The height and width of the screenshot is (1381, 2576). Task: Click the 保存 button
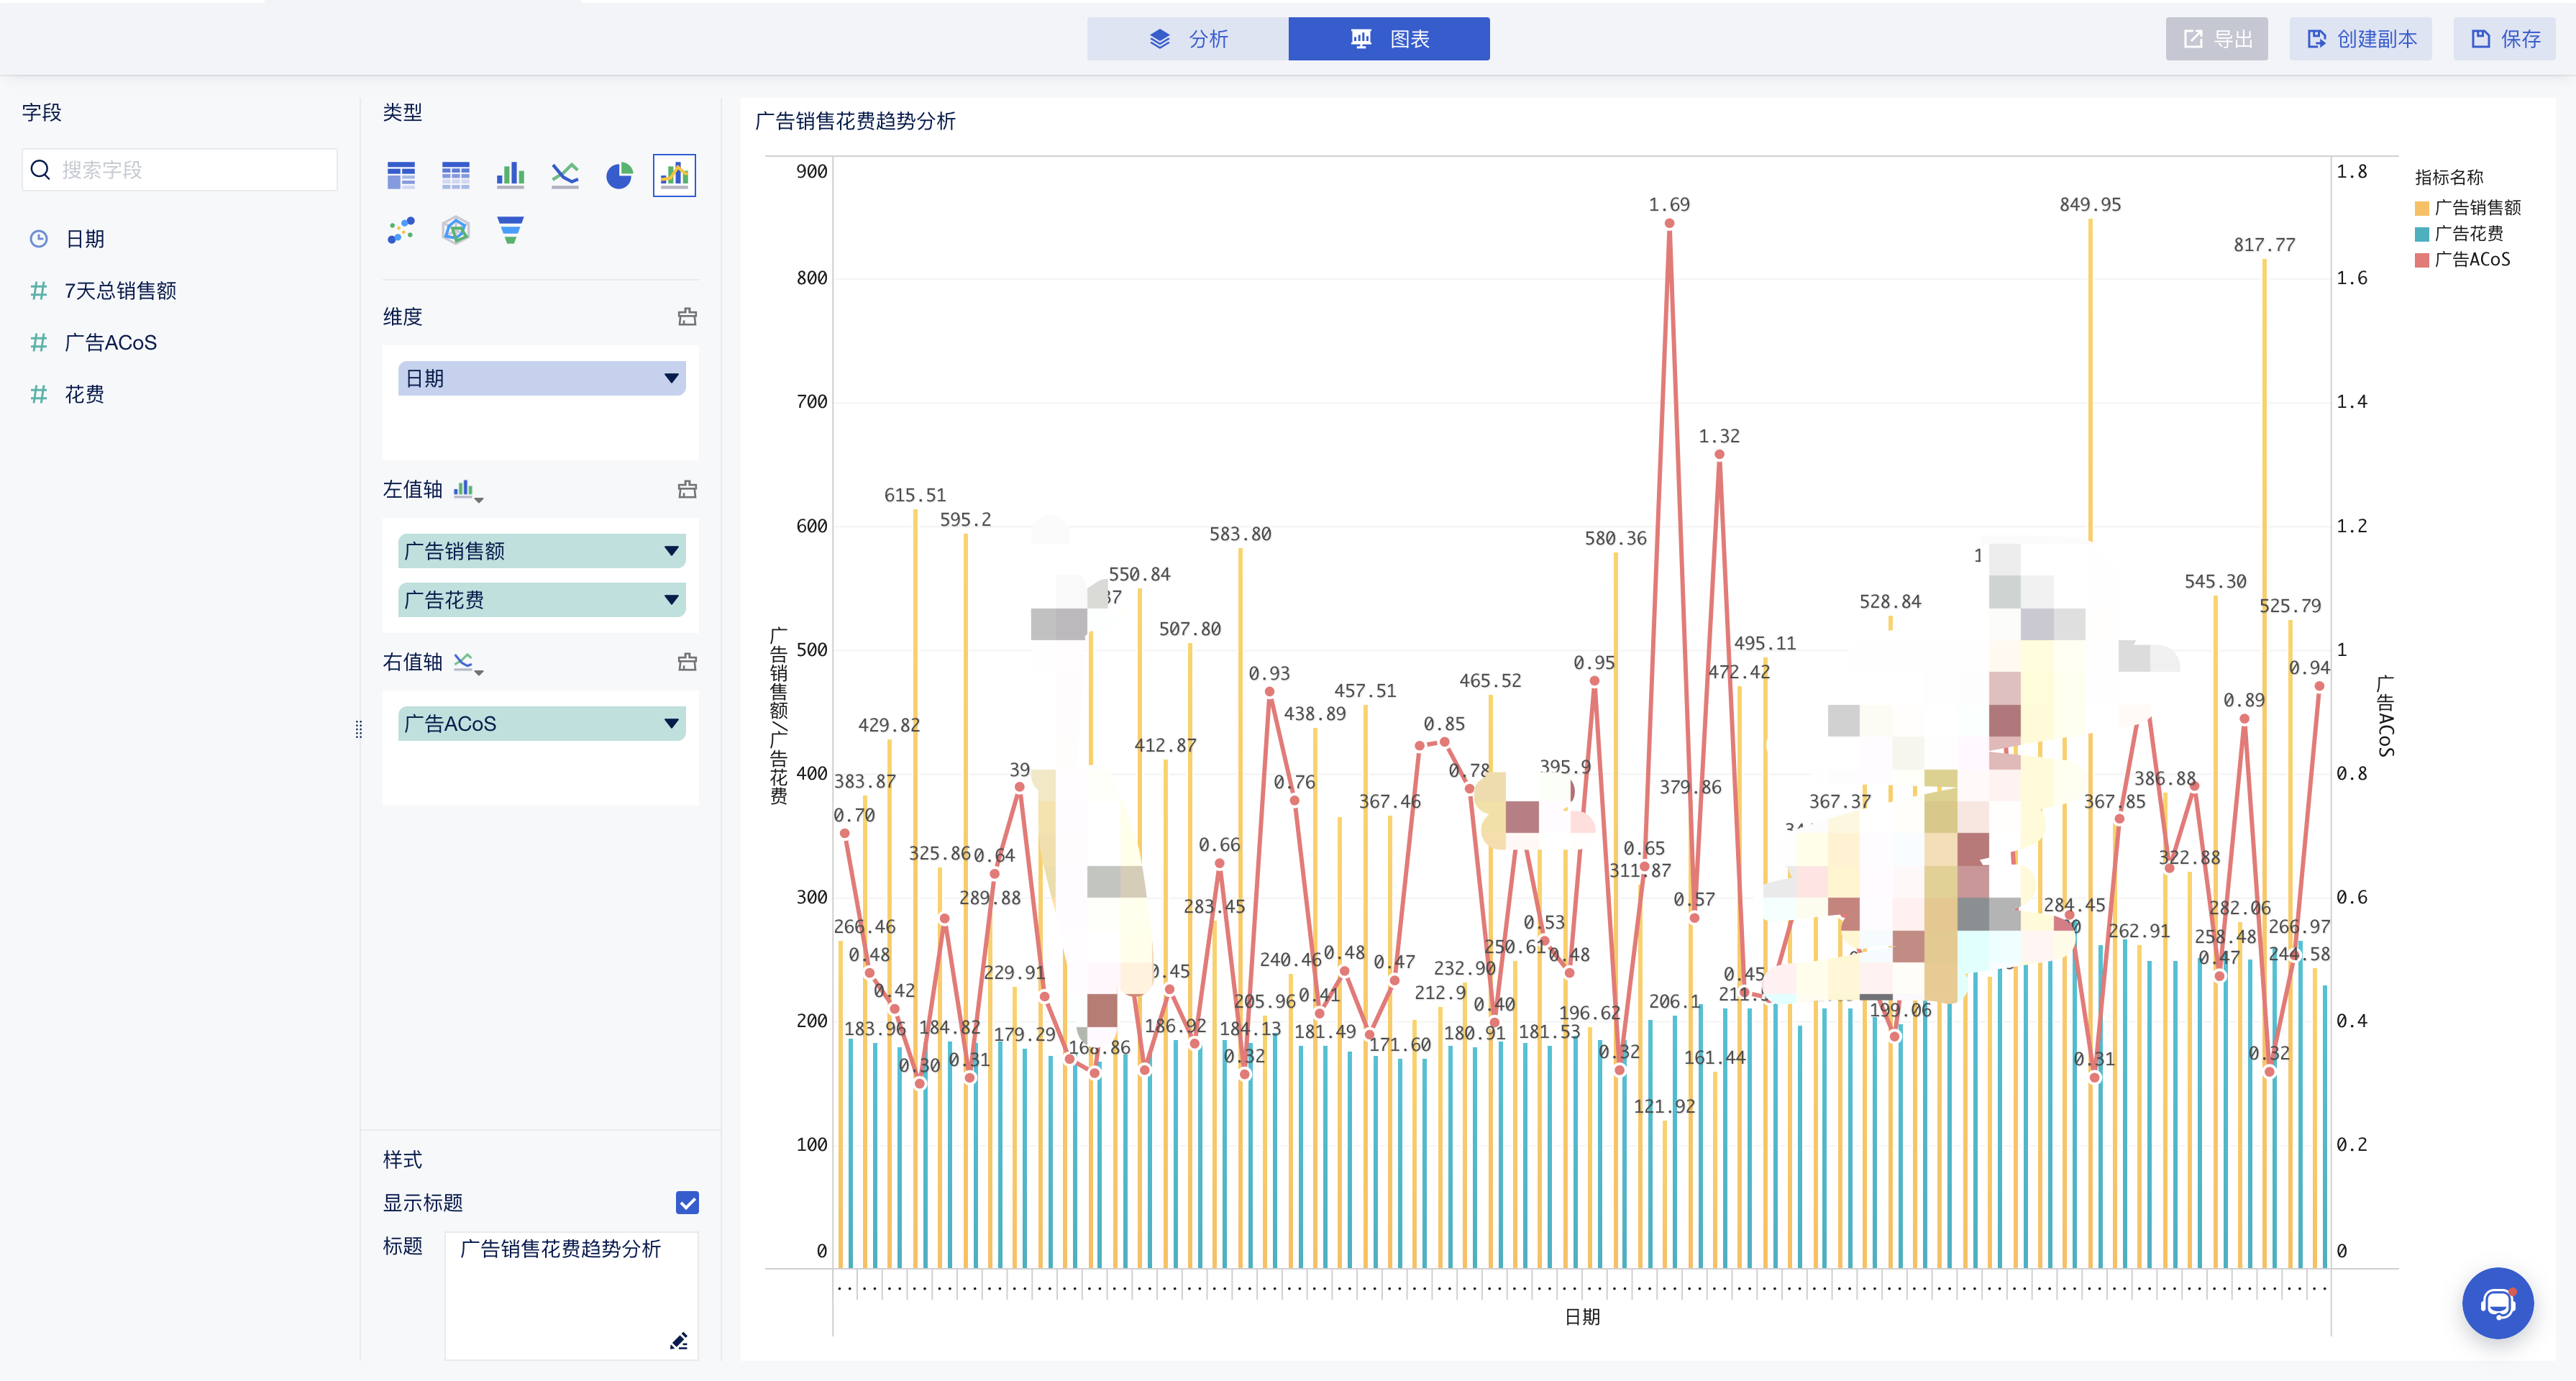tap(2505, 39)
